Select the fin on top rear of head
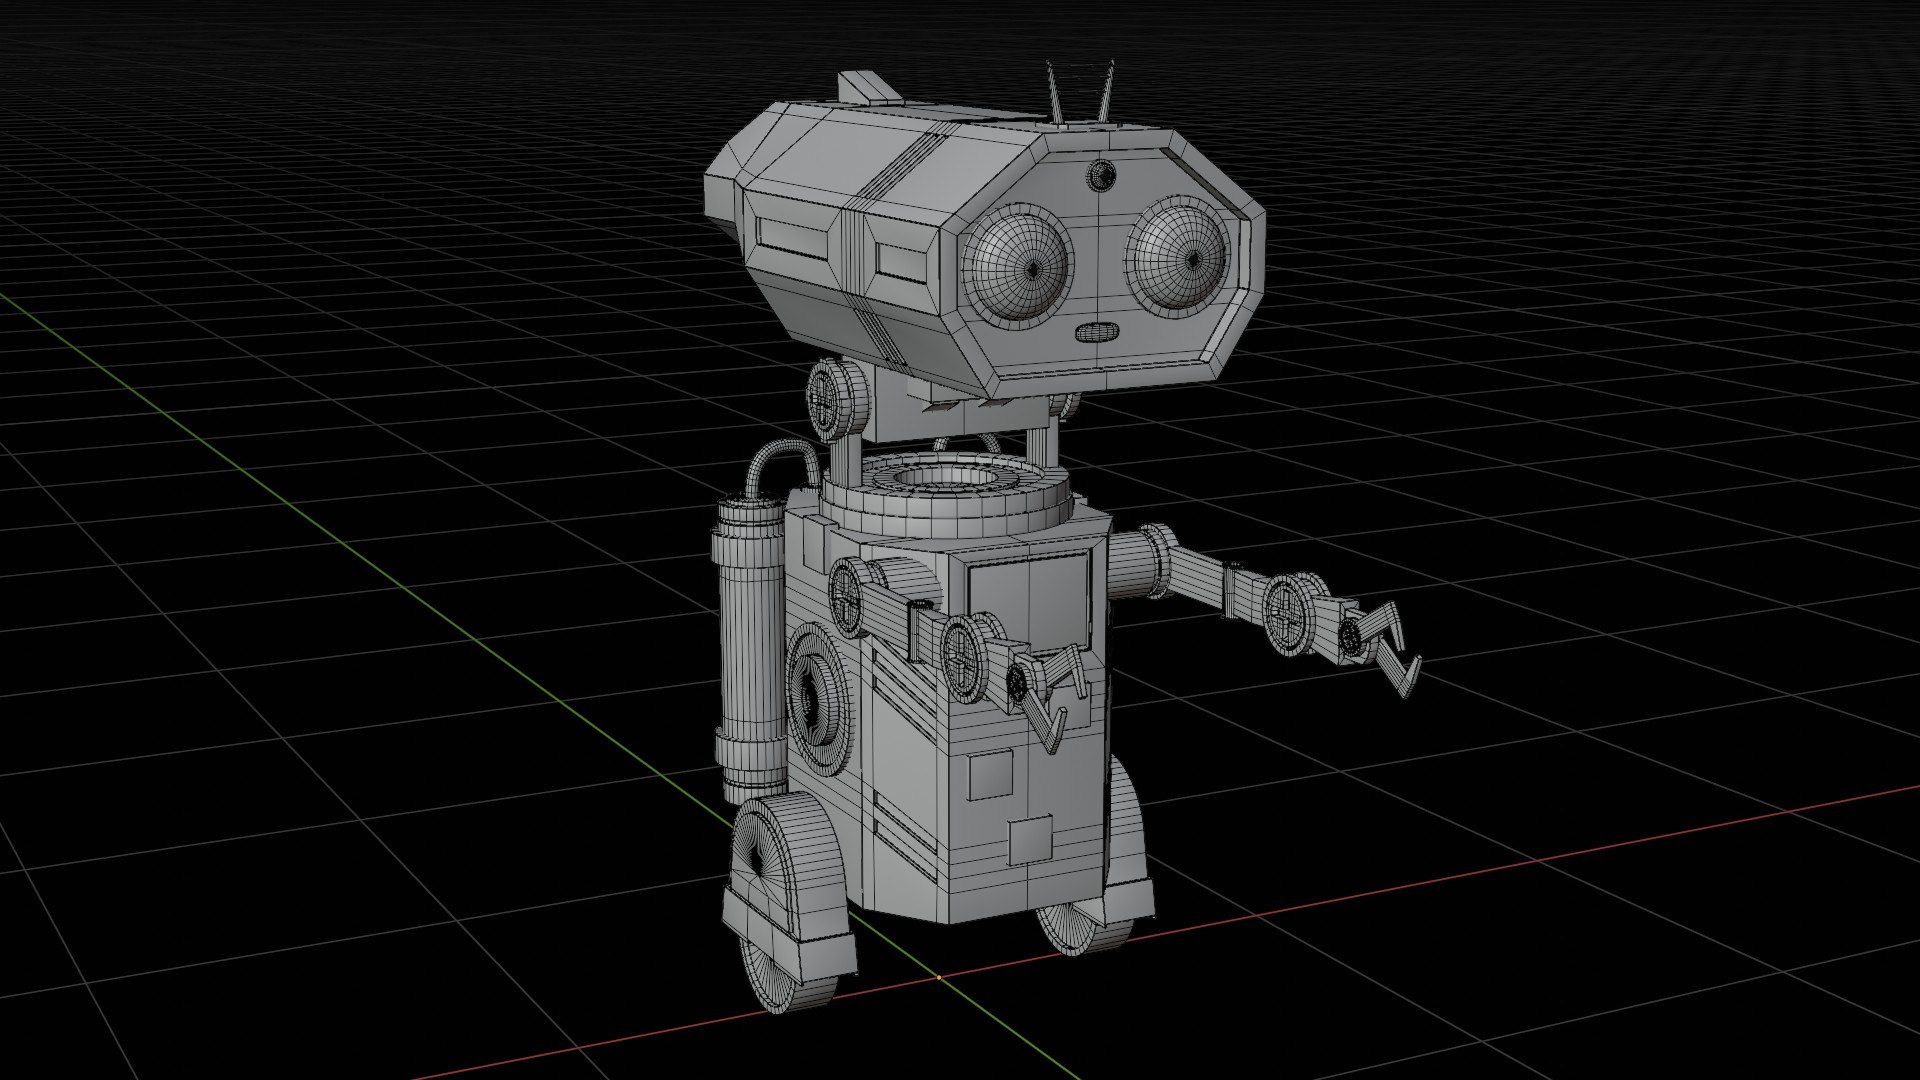 tap(869, 87)
